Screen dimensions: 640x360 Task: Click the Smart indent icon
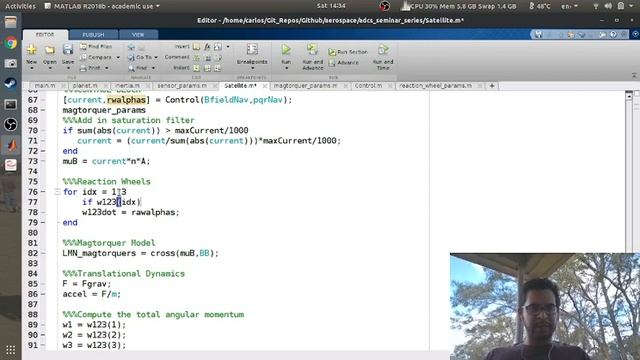(197, 68)
